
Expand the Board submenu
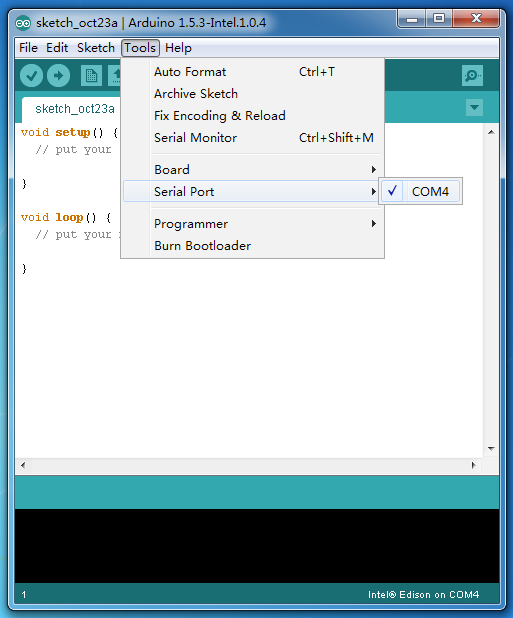(x=253, y=170)
